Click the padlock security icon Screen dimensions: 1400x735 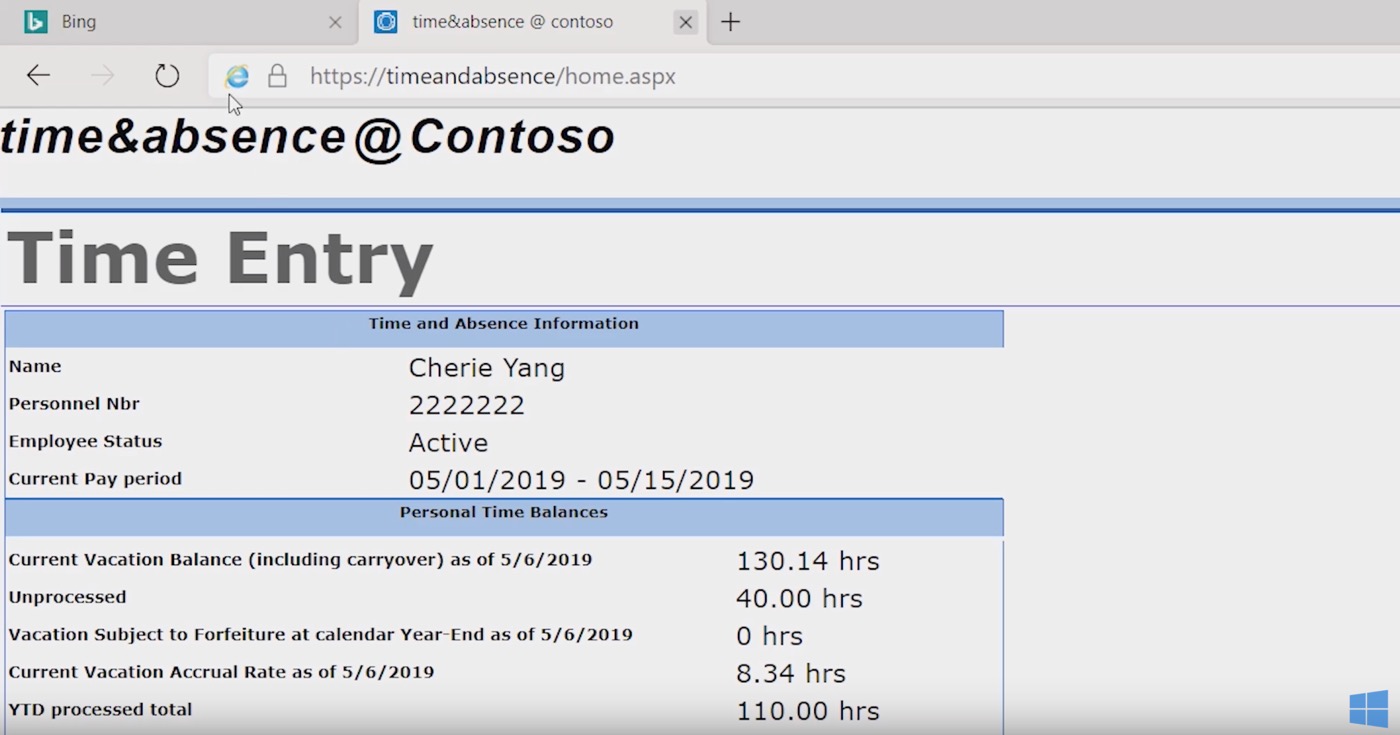[x=278, y=76]
